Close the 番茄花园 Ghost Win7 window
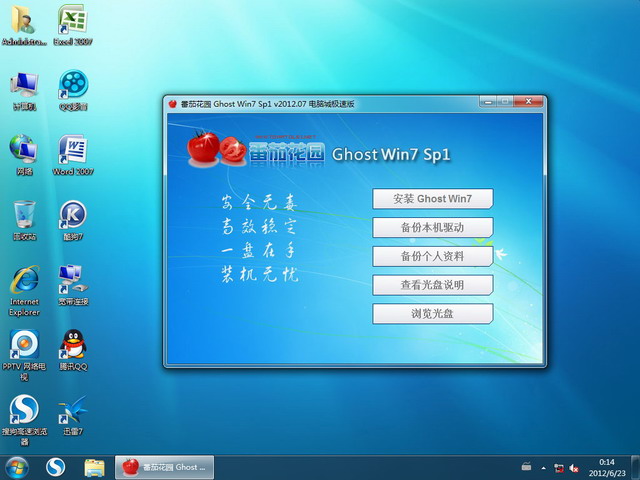The width and height of the screenshot is (640, 480). coord(529,101)
